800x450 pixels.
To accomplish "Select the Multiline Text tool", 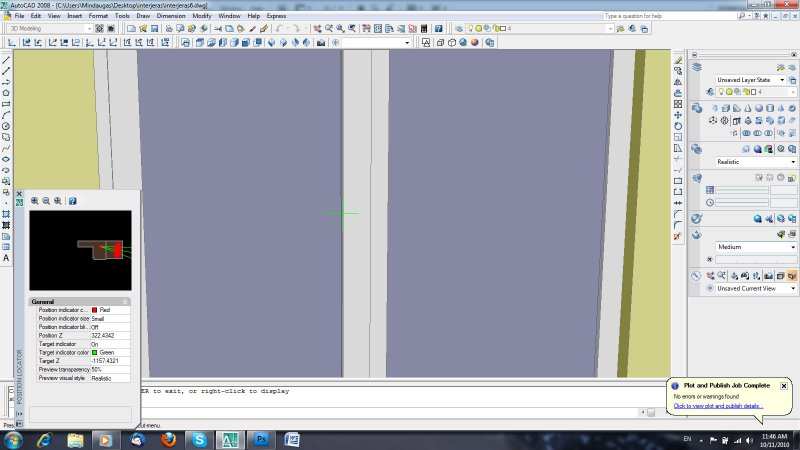I will (x=6, y=258).
